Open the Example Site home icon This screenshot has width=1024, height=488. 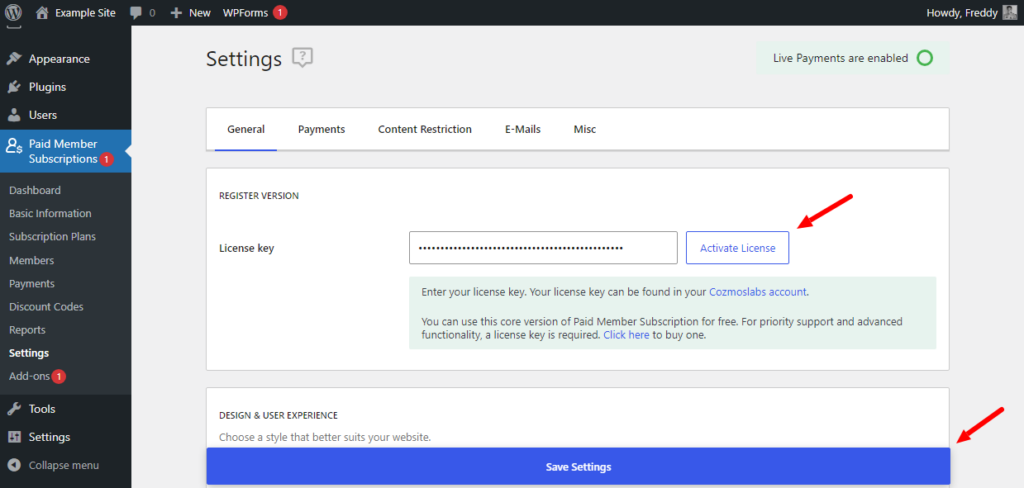coord(42,12)
